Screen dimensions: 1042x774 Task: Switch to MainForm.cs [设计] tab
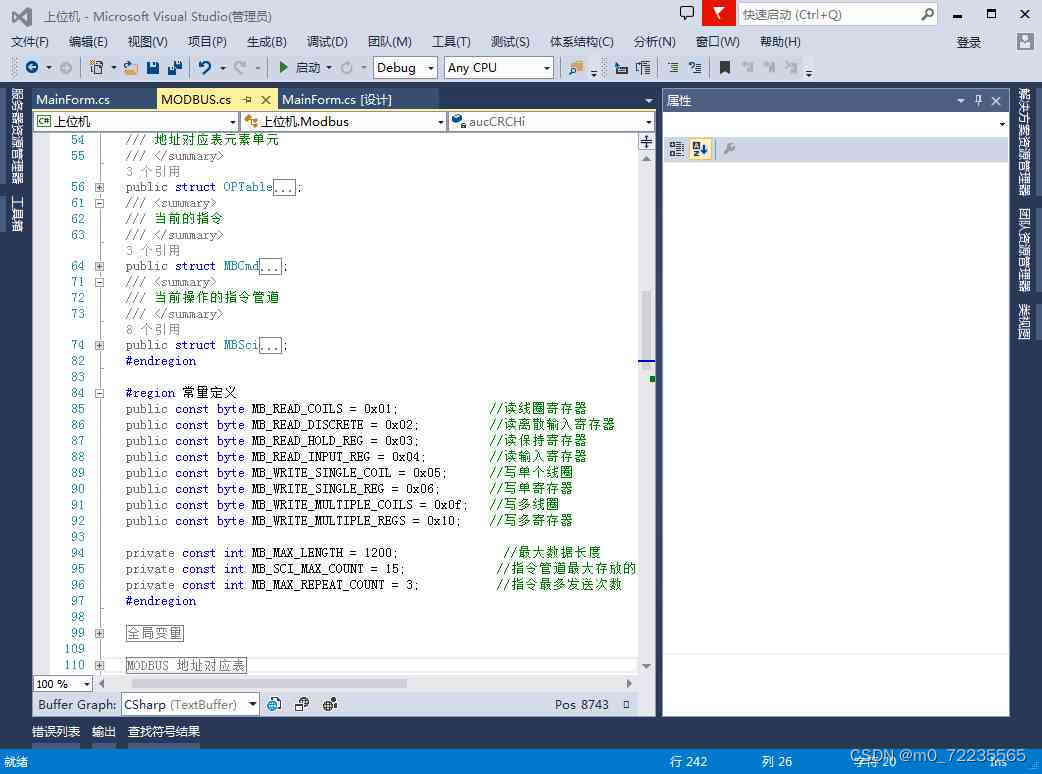pyautogui.click(x=336, y=100)
